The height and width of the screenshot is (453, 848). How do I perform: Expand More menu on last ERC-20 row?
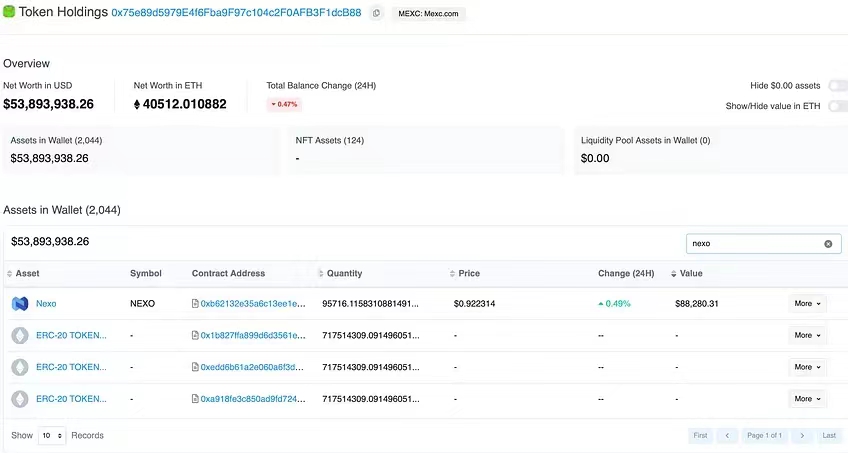click(807, 399)
